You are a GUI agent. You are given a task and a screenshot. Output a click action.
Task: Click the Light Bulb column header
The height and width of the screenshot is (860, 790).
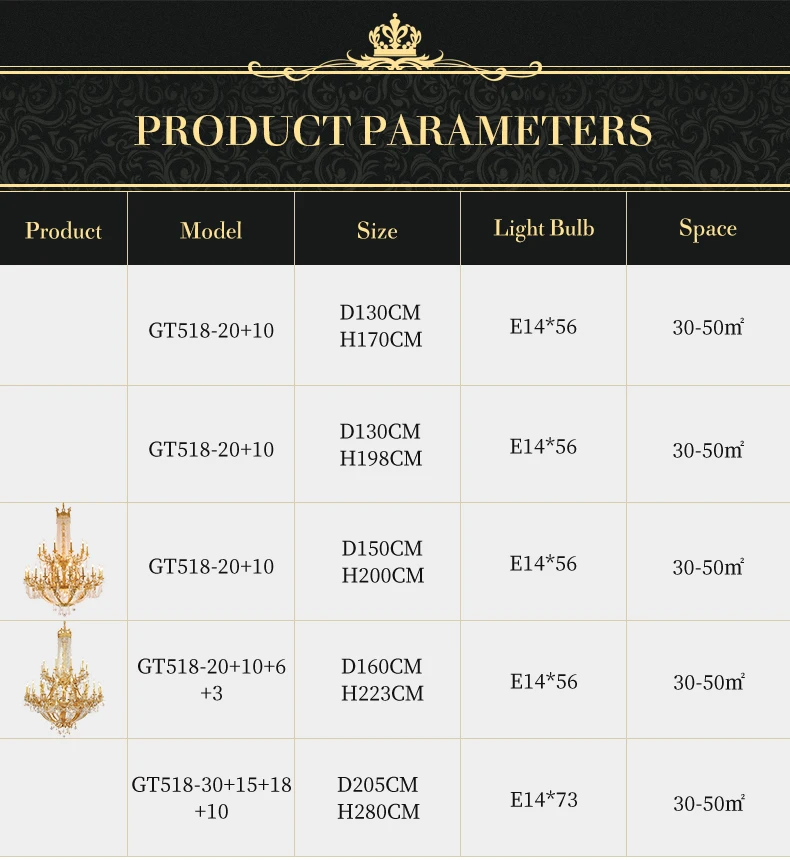[543, 229]
